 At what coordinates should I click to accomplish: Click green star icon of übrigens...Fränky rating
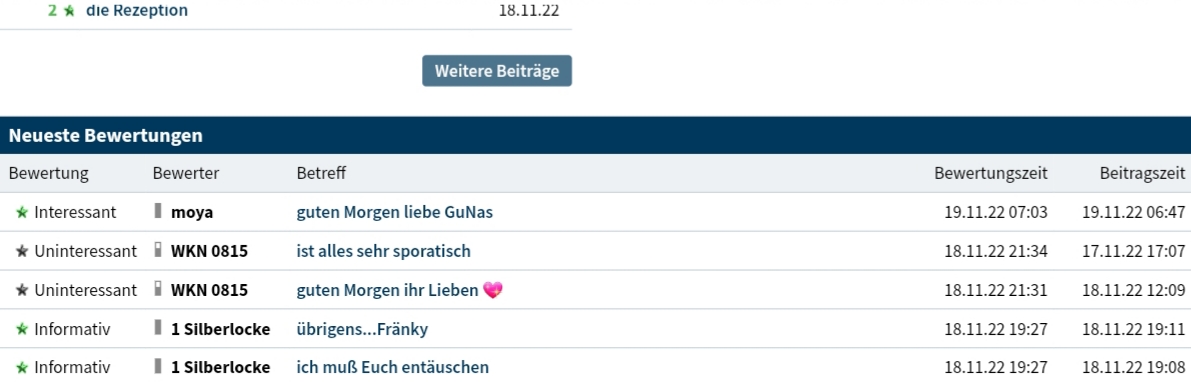[x=22, y=329]
